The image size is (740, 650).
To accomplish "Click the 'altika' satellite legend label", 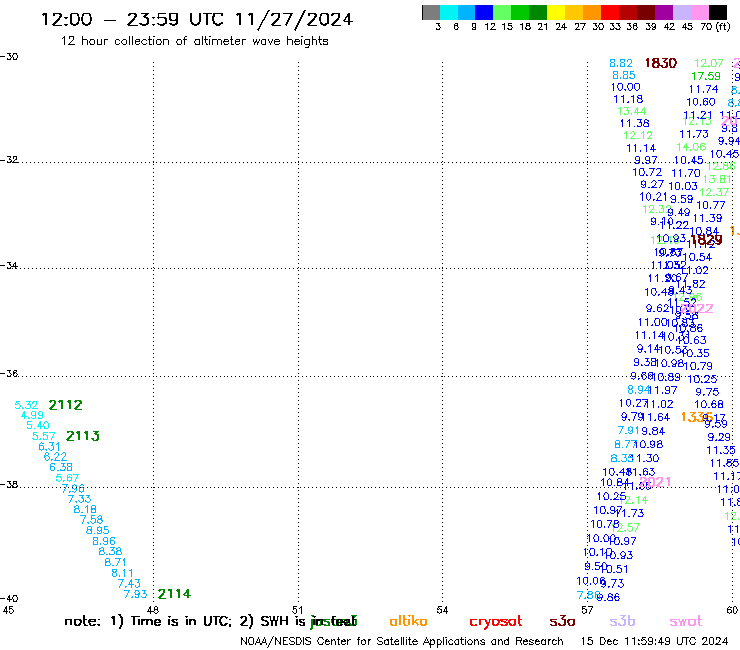I will pos(408,621).
